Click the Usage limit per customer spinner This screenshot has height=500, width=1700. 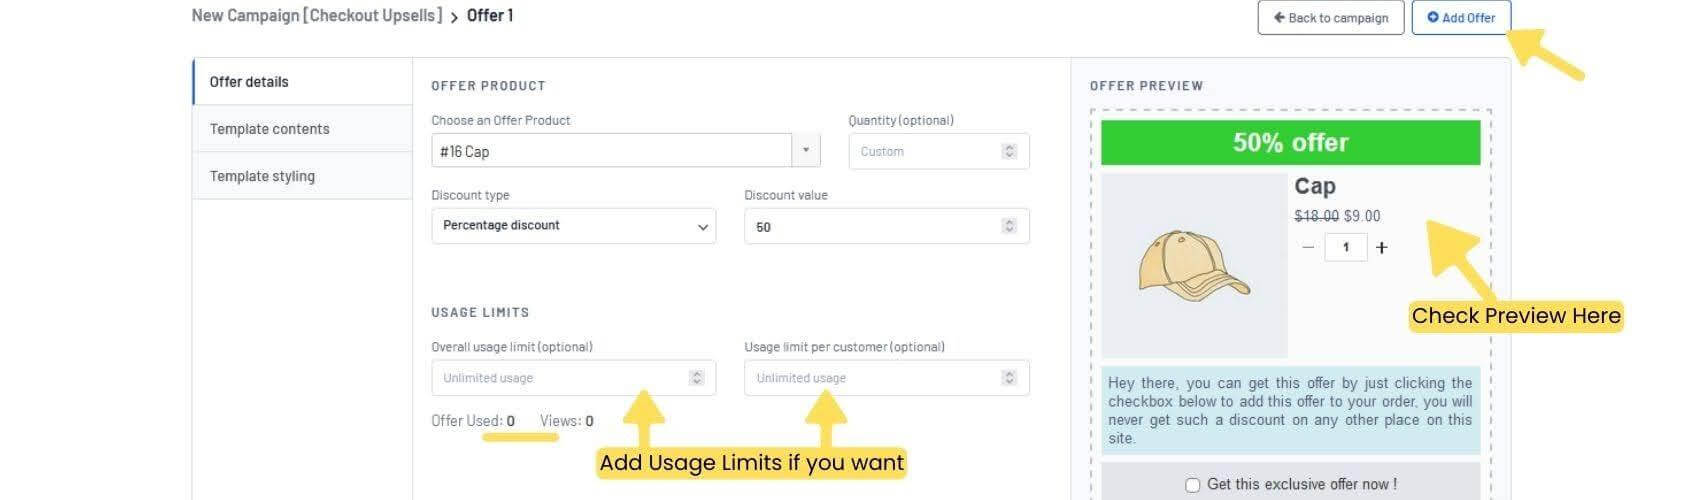pyautogui.click(x=1009, y=378)
